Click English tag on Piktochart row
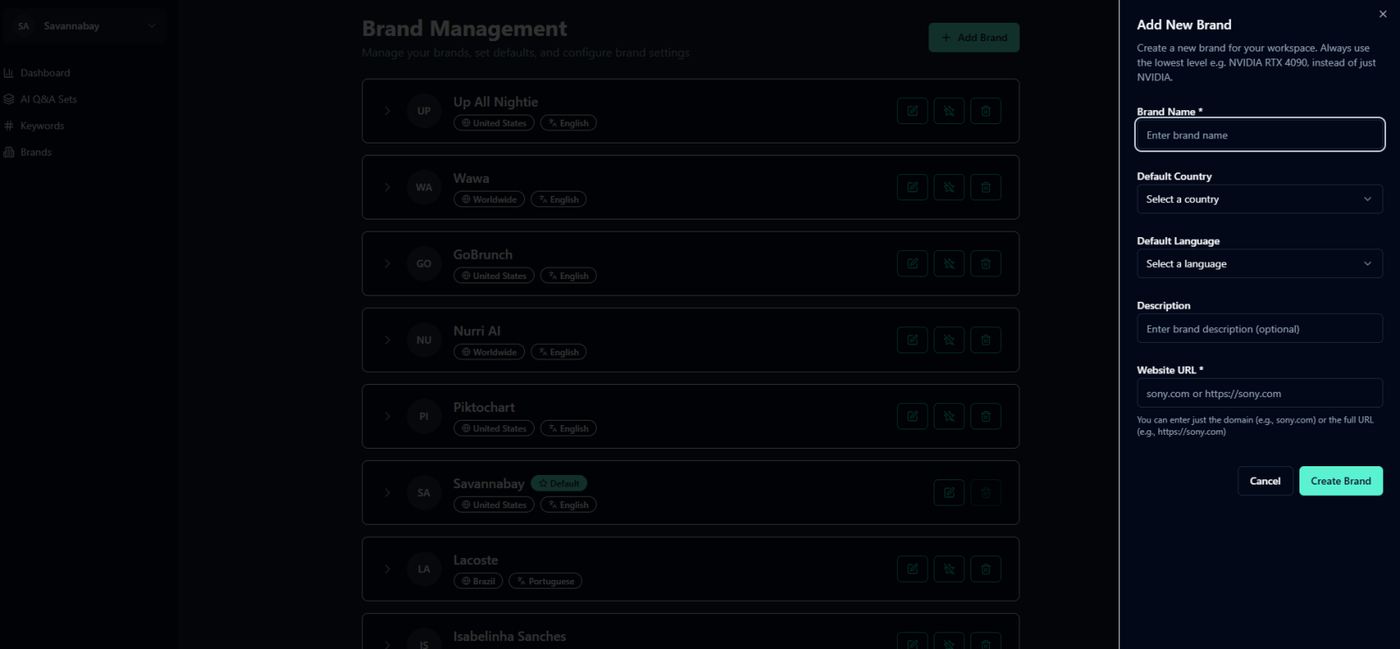Image resolution: width=1400 pixels, height=649 pixels. [x=568, y=428]
